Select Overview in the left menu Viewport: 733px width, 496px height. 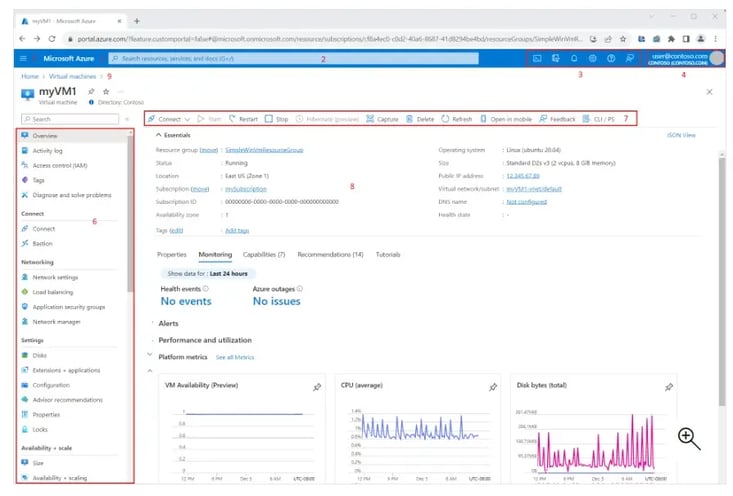pyautogui.click(x=72, y=136)
